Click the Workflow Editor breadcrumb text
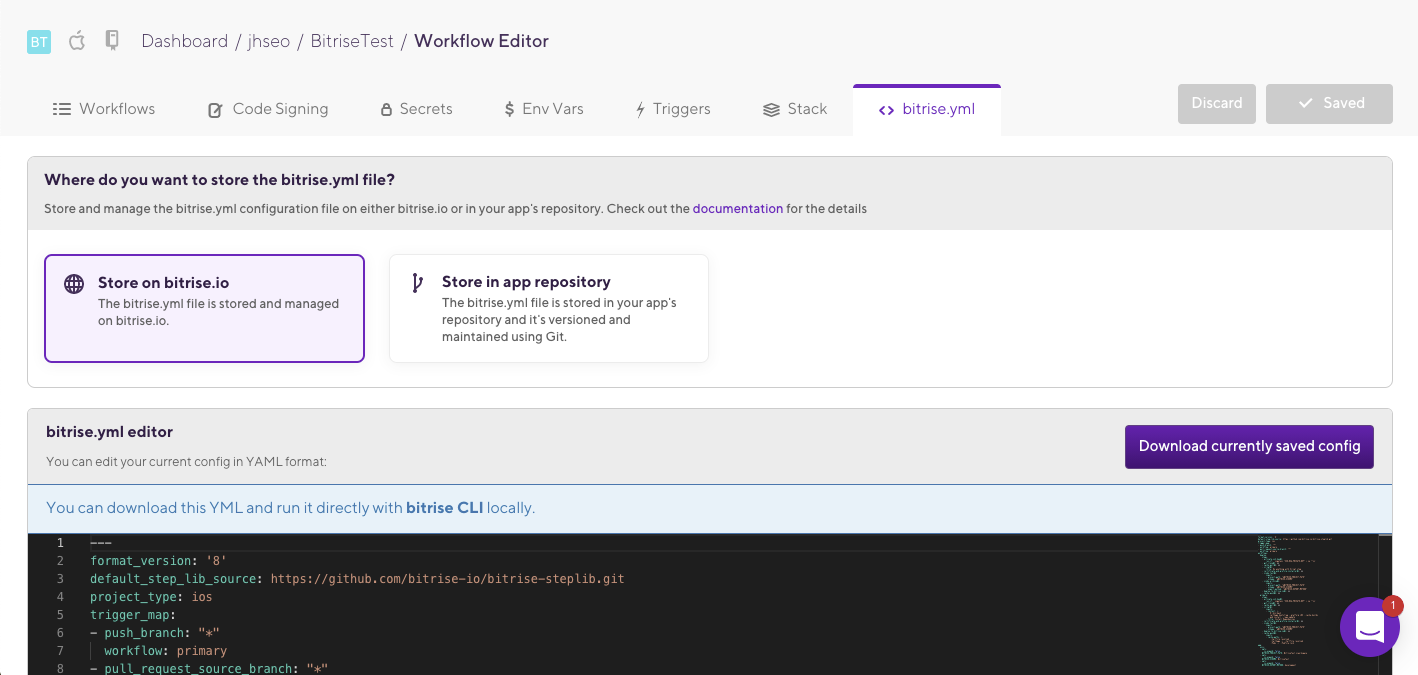 point(481,41)
